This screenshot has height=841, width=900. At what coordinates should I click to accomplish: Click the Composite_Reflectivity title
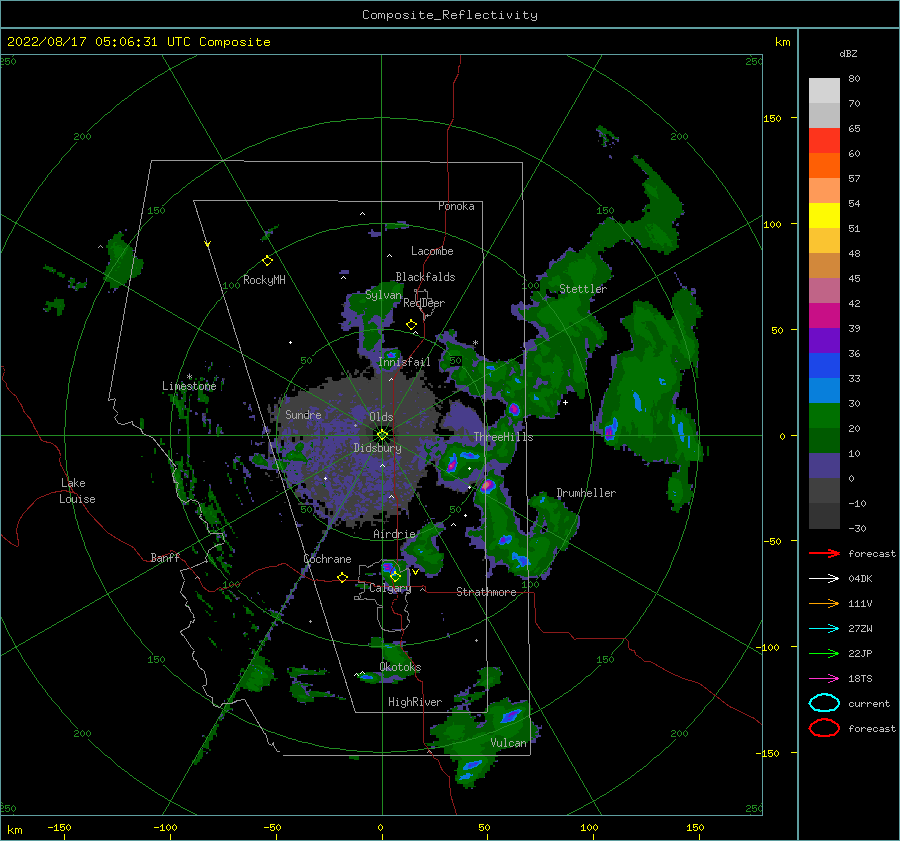pyautogui.click(x=450, y=15)
